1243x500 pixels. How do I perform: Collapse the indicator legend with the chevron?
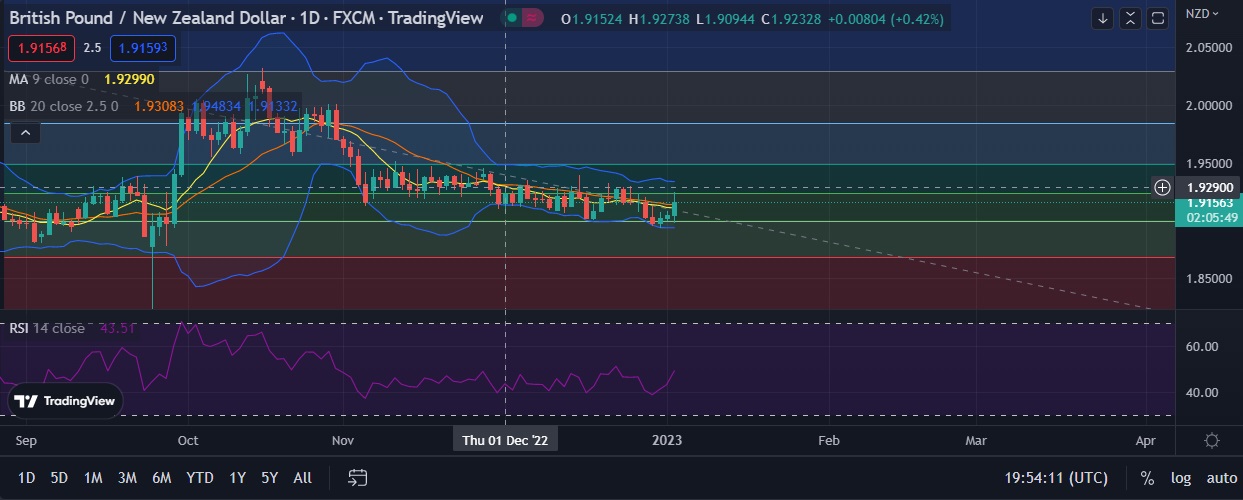[x=26, y=132]
